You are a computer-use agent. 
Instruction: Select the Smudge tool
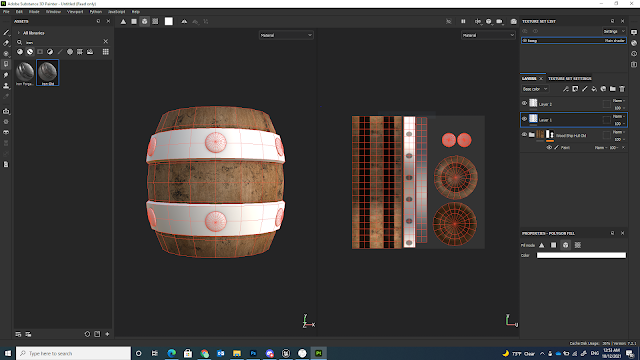pos(6,75)
